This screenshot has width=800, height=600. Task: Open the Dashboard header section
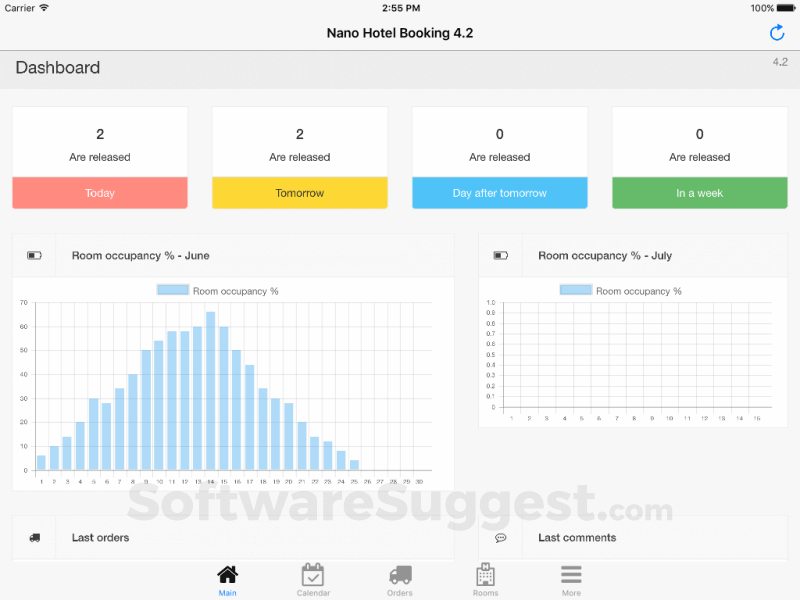(57, 68)
